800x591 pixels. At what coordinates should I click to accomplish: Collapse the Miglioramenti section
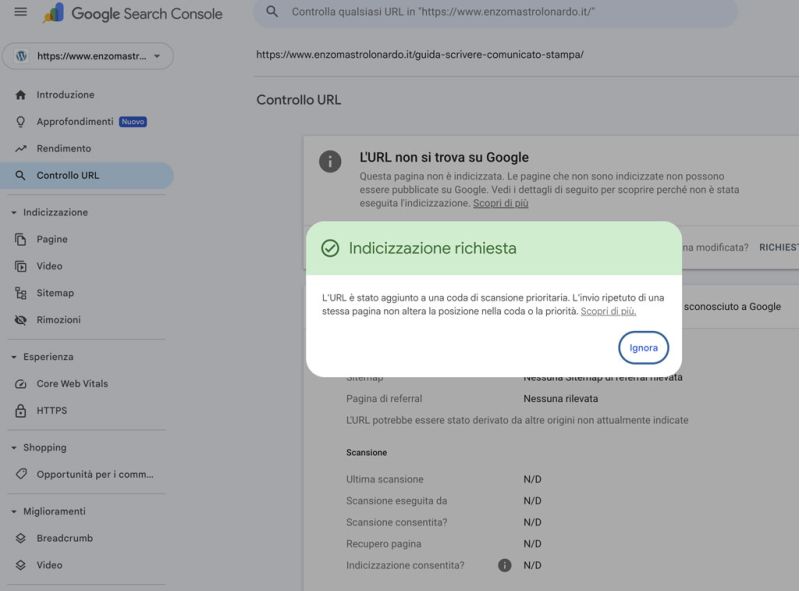click(14, 511)
